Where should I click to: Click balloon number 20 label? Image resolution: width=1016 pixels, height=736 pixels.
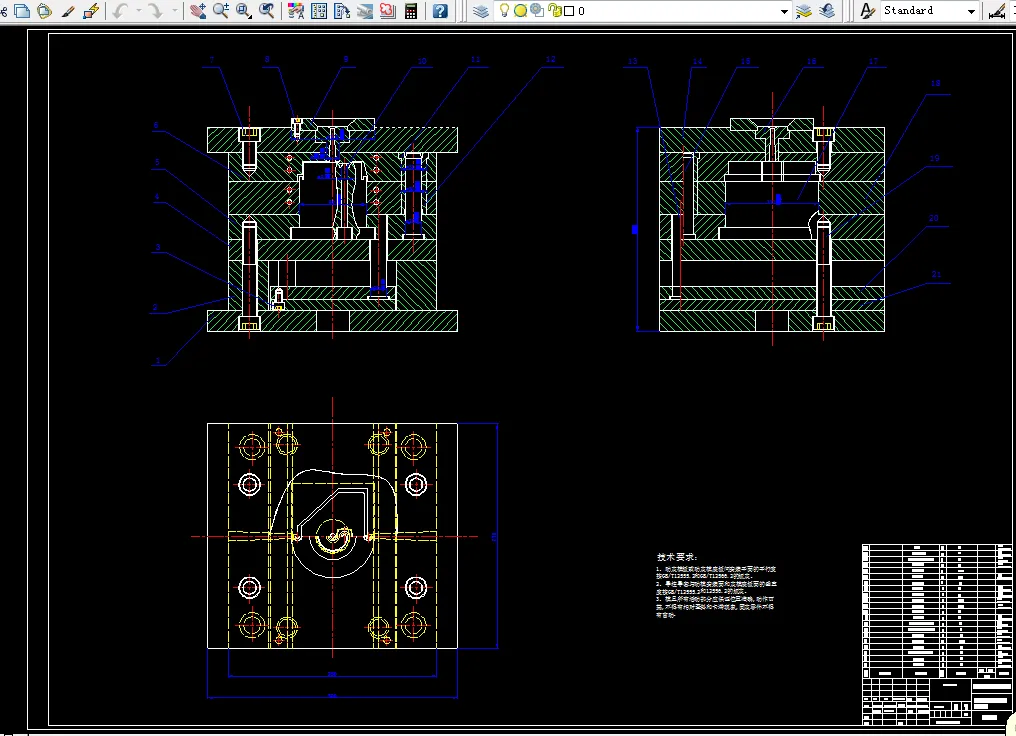coord(934,218)
